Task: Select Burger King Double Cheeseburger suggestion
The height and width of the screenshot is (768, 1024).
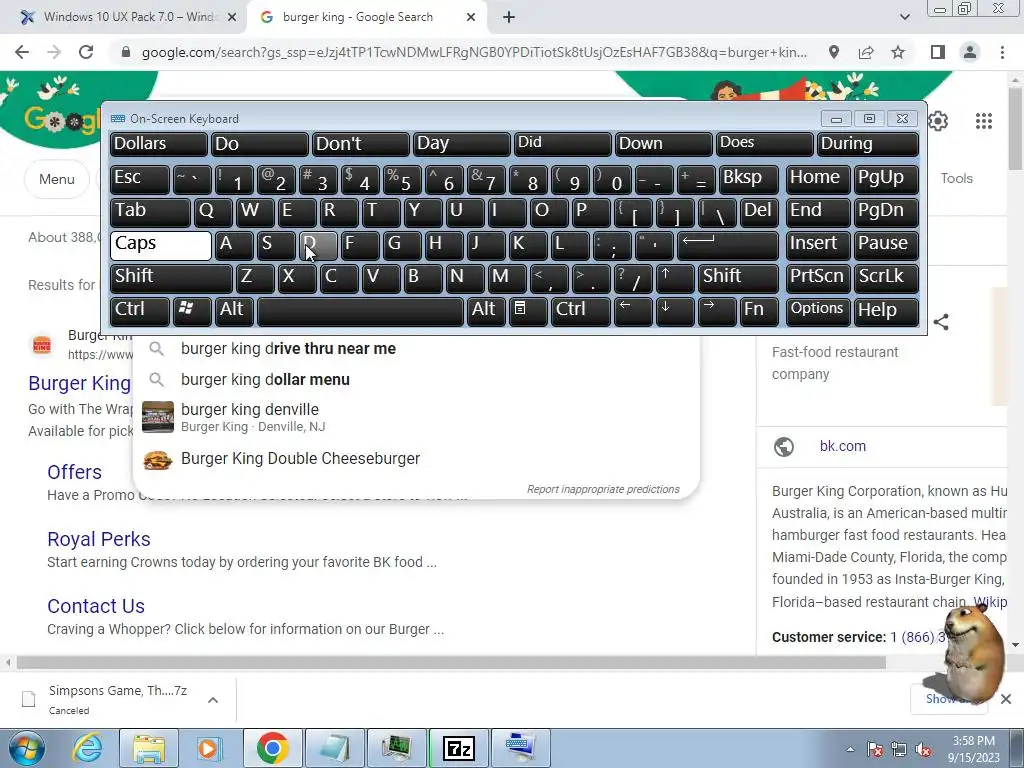Action: pyautogui.click(x=416, y=459)
